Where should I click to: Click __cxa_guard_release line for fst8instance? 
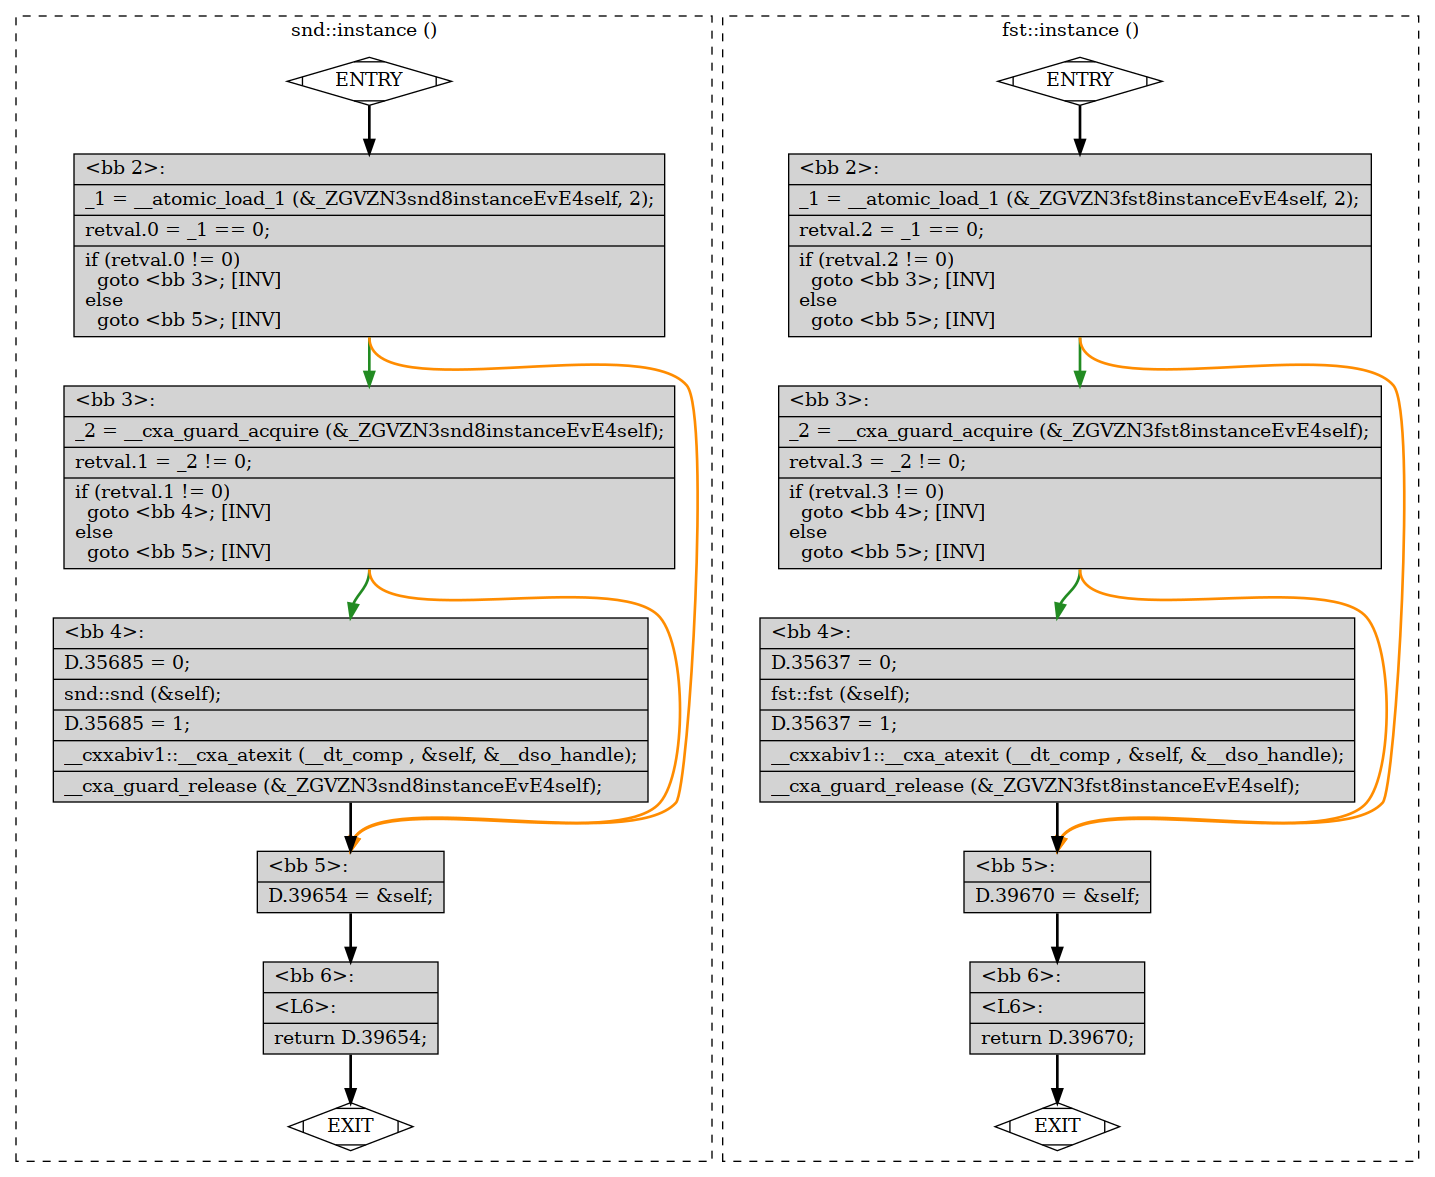(1057, 786)
